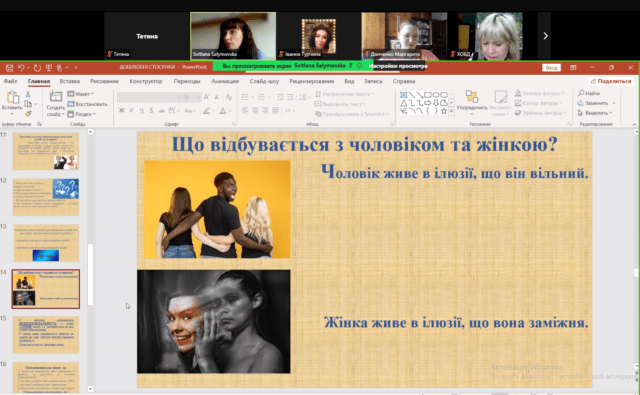
Task: Switch to the Вставка tab
Action: (x=69, y=81)
